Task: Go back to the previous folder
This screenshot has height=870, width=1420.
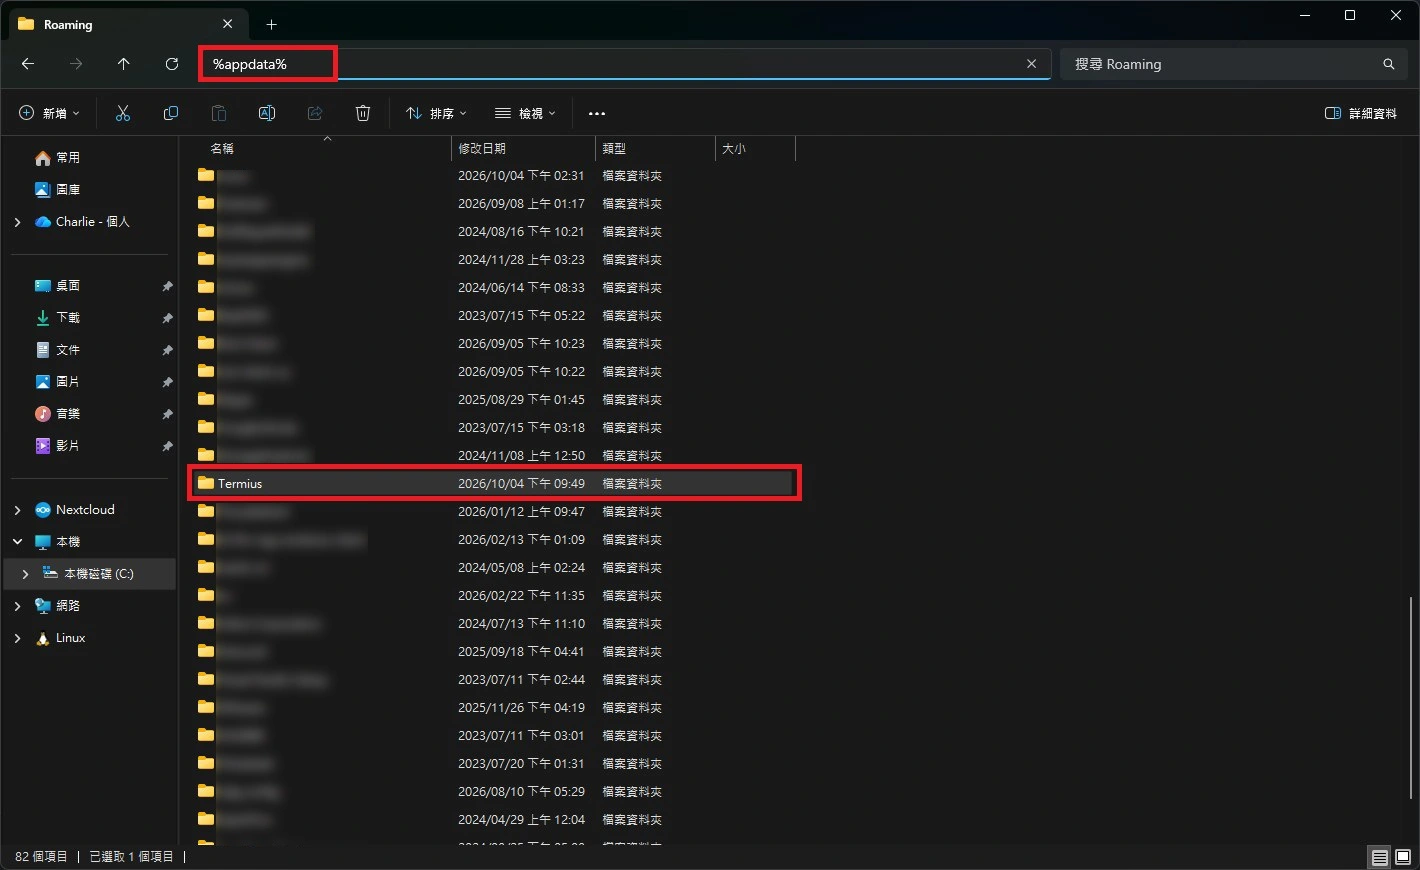Action: click(28, 64)
